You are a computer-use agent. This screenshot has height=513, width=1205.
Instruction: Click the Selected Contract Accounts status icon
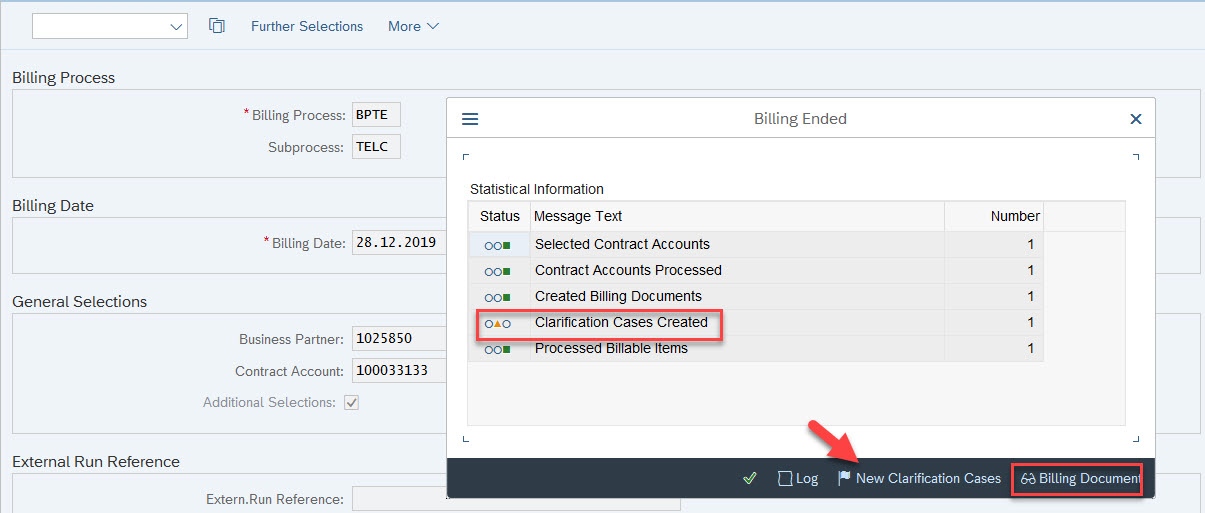click(x=498, y=245)
